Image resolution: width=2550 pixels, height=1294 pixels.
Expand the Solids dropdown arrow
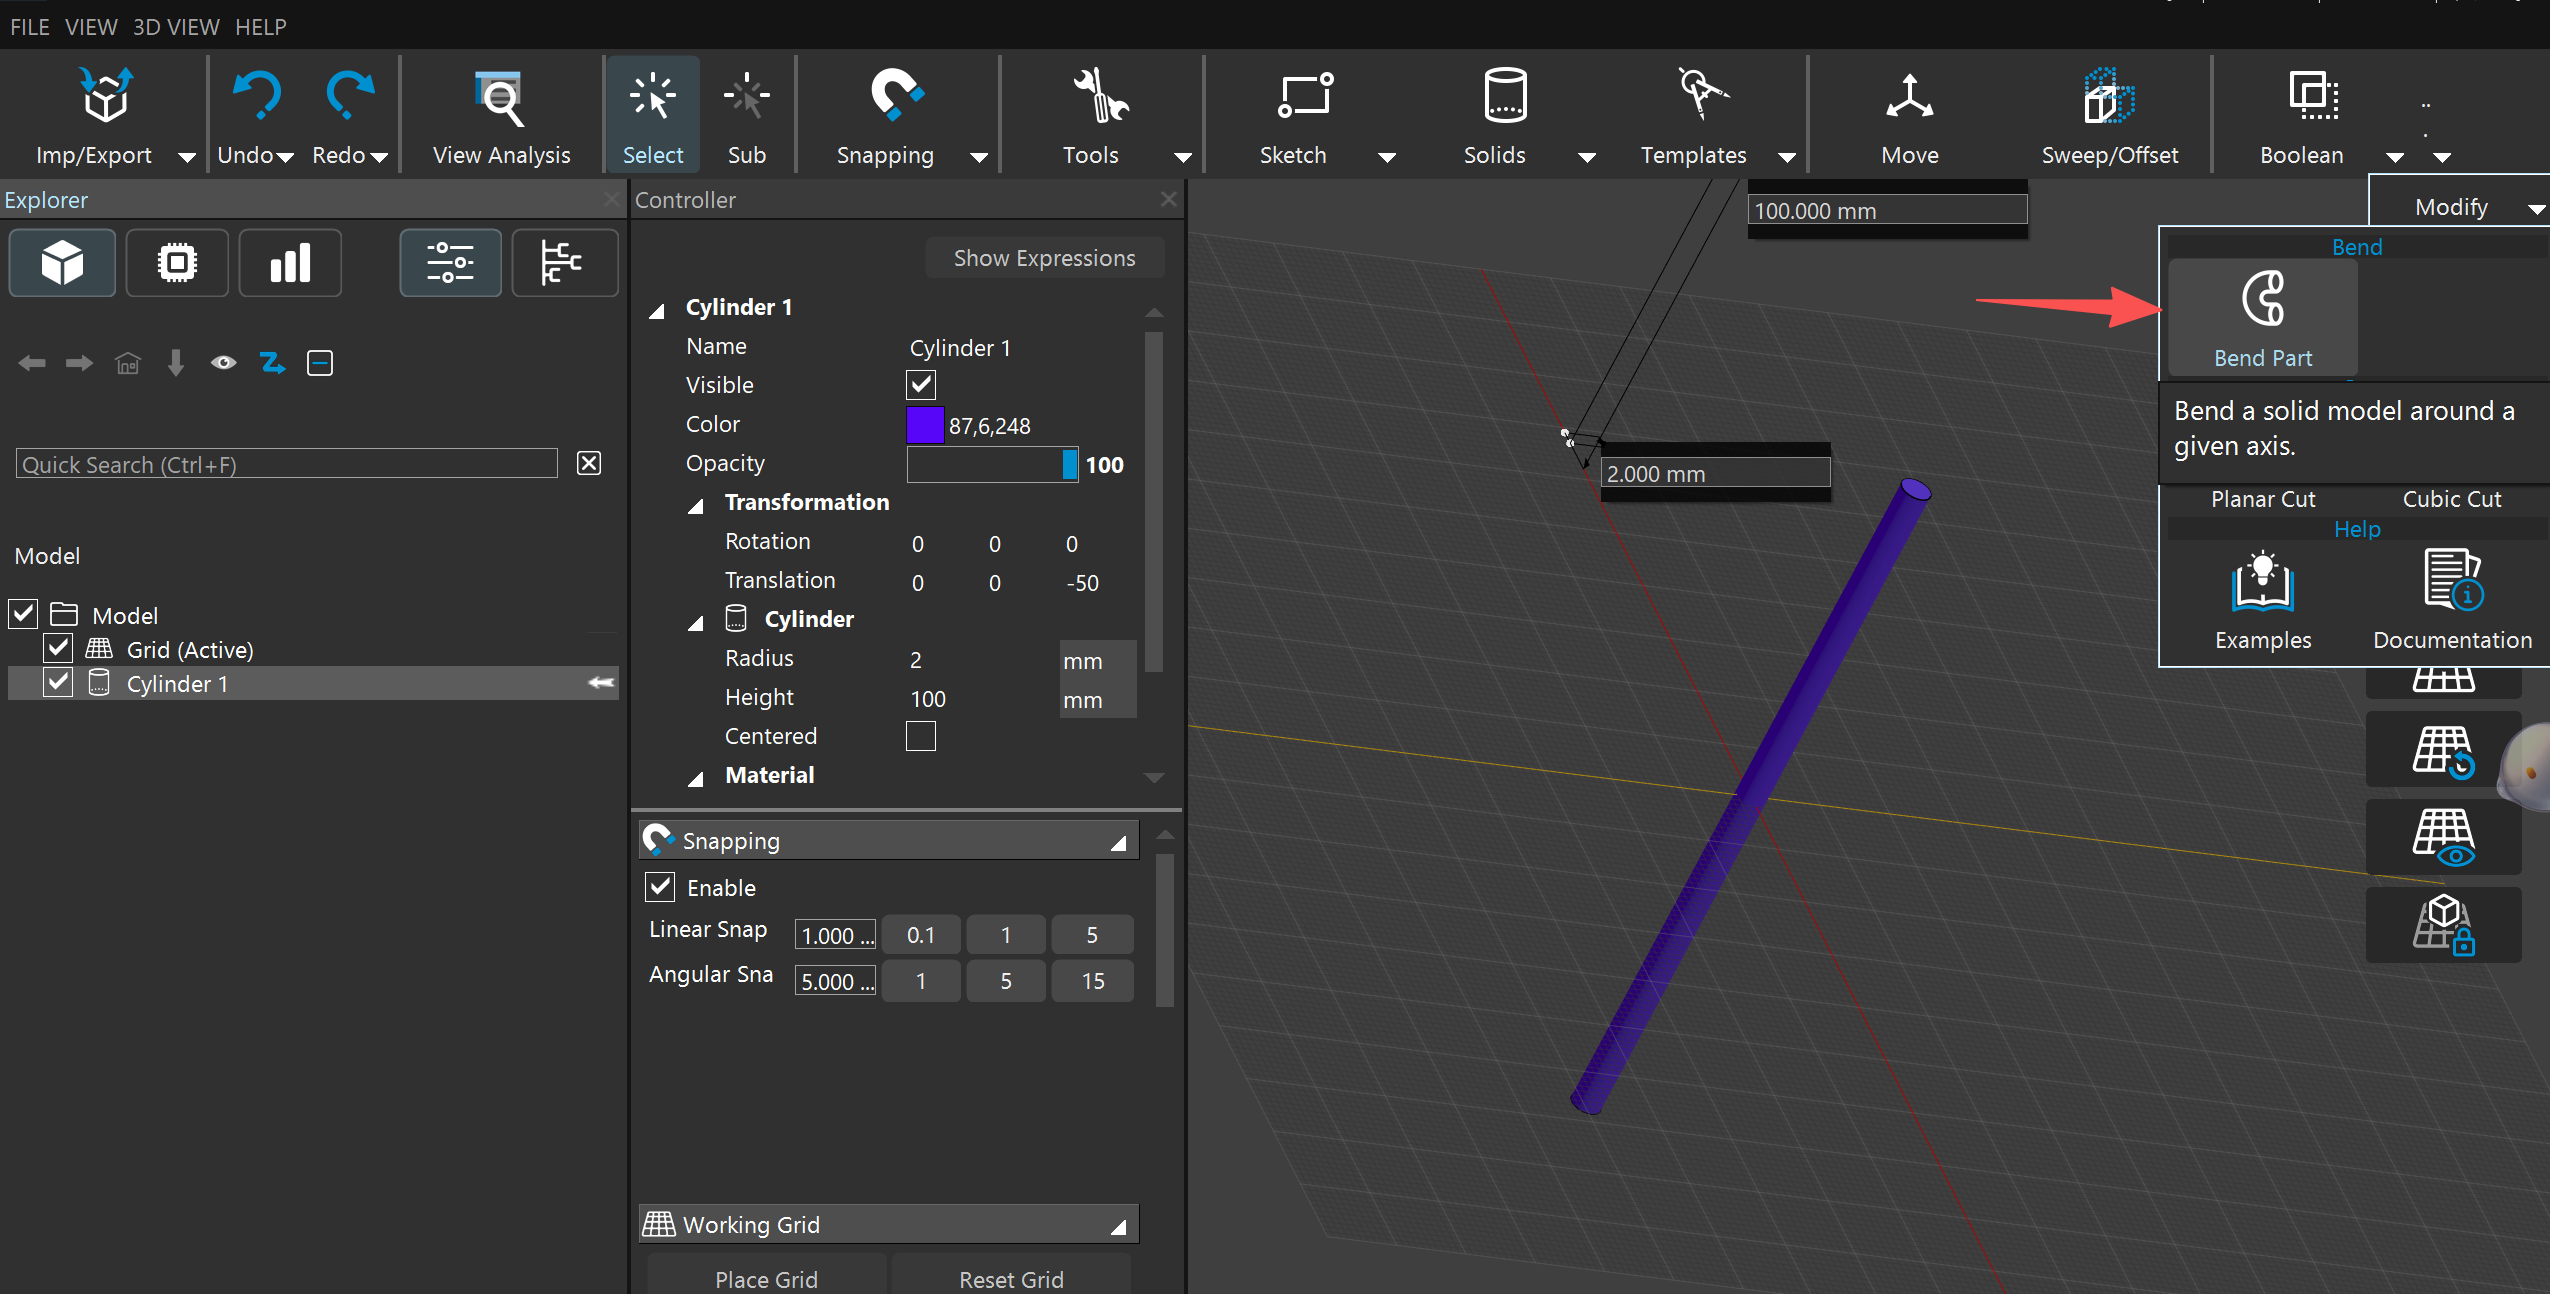[1586, 157]
